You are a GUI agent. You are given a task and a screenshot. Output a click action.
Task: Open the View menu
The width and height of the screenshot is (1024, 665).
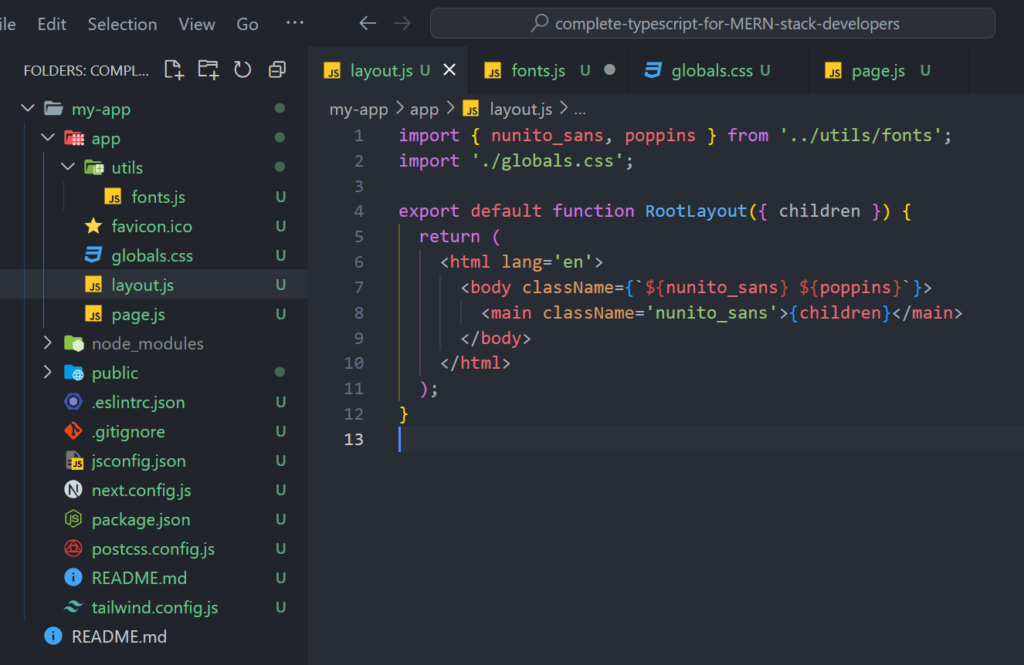click(x=197, y=24)
